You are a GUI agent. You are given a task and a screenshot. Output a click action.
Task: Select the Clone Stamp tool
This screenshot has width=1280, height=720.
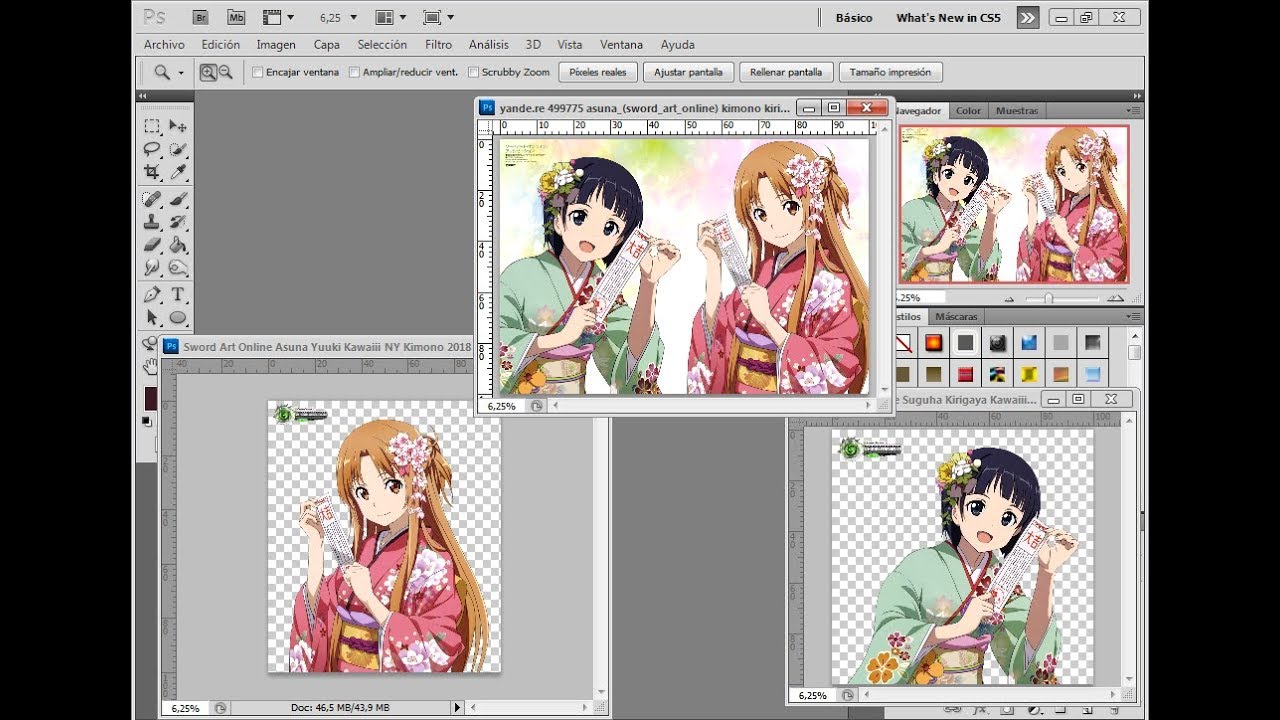[x=152, y=221]
